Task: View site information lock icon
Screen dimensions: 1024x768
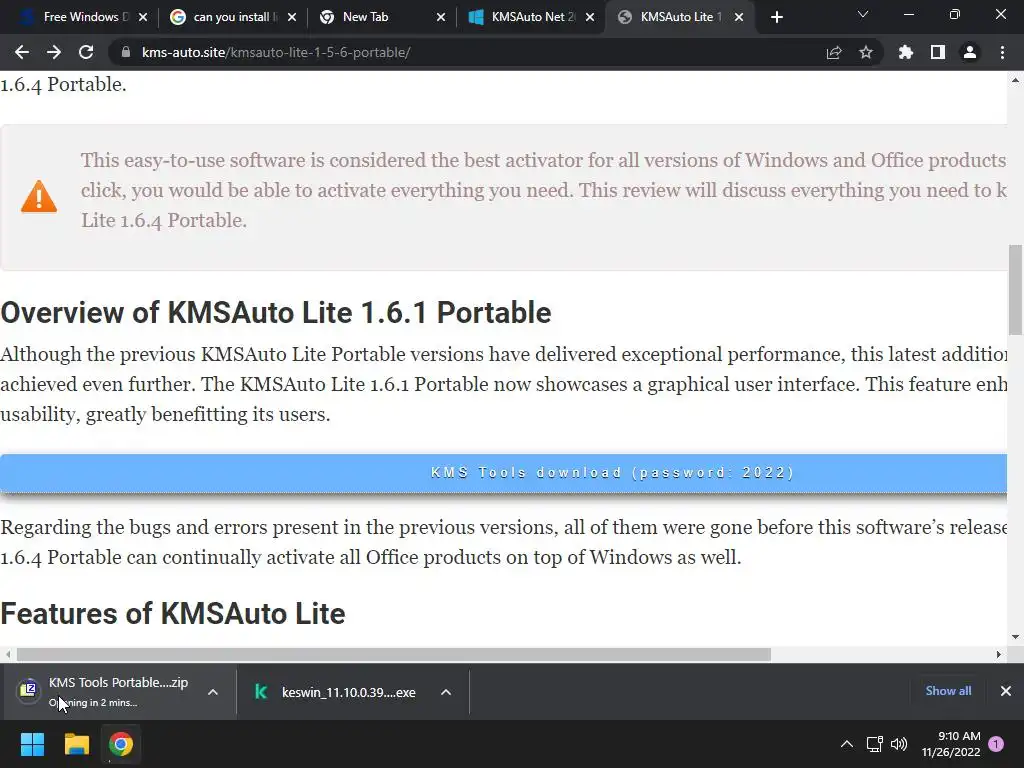Action: 125,52
